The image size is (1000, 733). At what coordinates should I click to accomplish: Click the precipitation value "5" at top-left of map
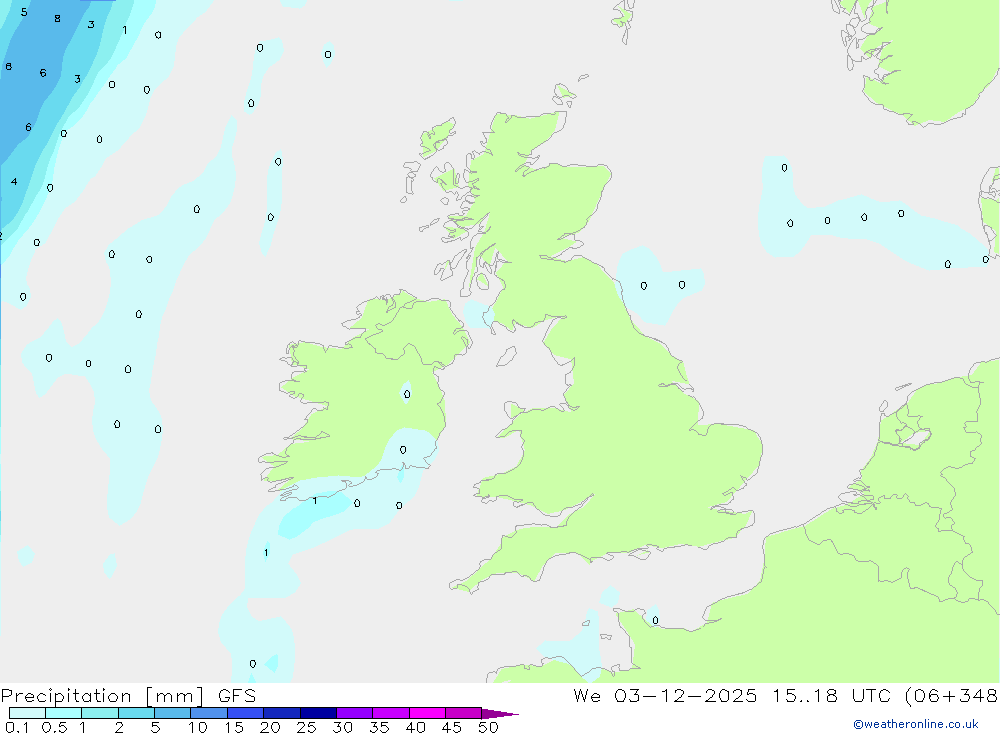pyautogui.click(x=24, y=12)
